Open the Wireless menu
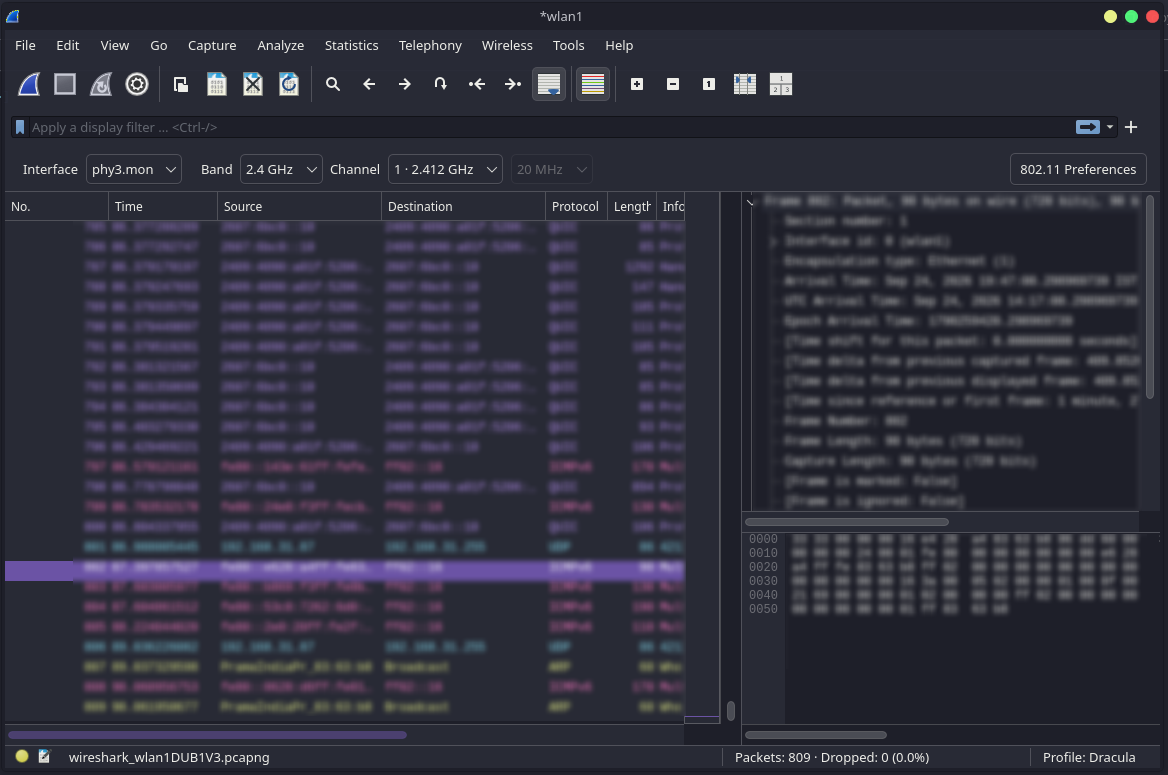 pos(507,45)
